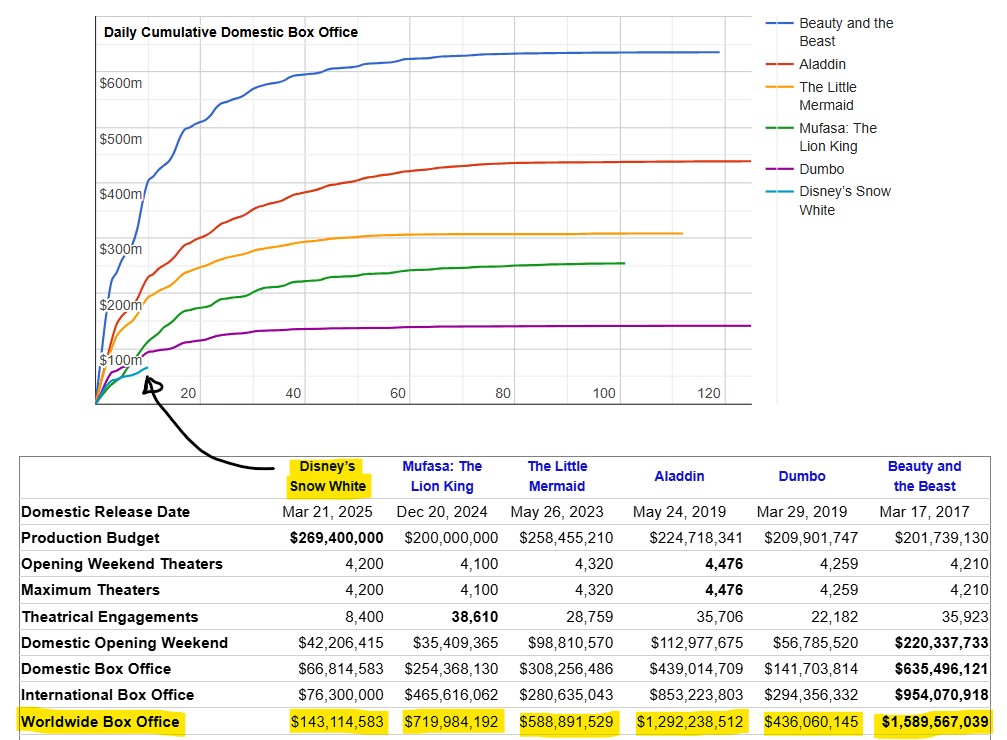Open Mufasa: The Lion King table header link

point(442,477)
